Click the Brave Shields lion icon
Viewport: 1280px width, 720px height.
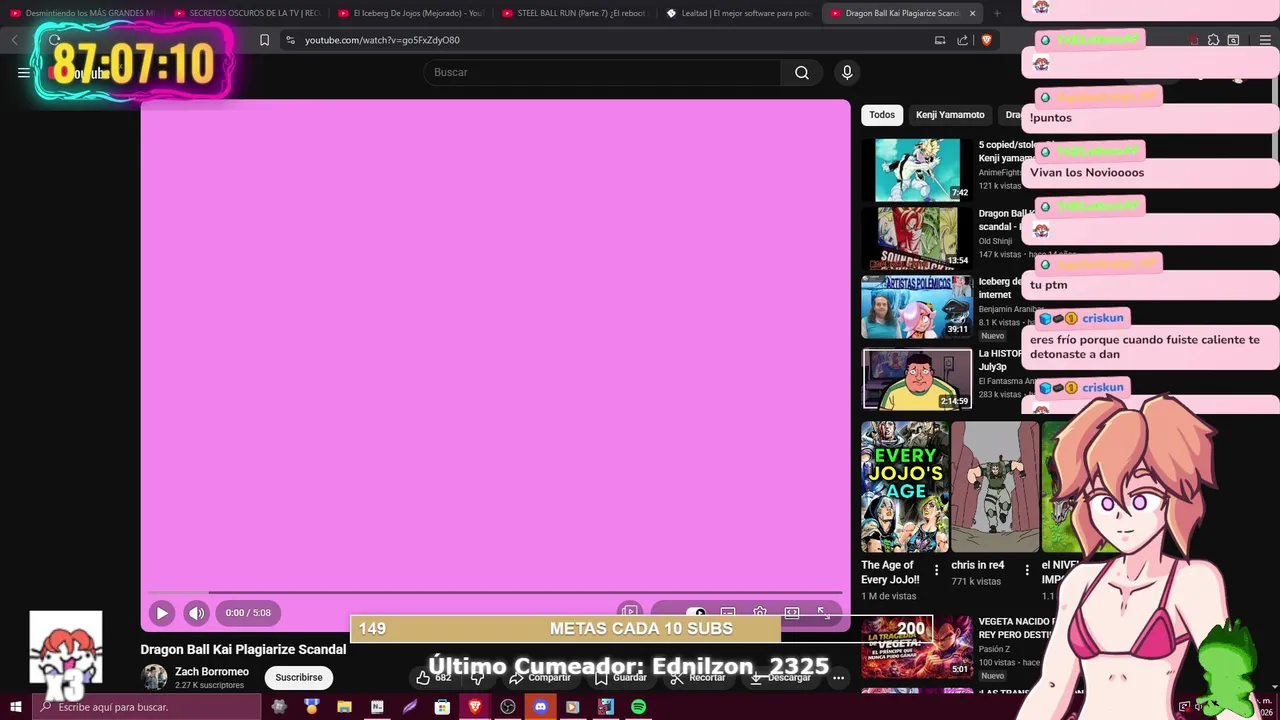pos(986,40)
